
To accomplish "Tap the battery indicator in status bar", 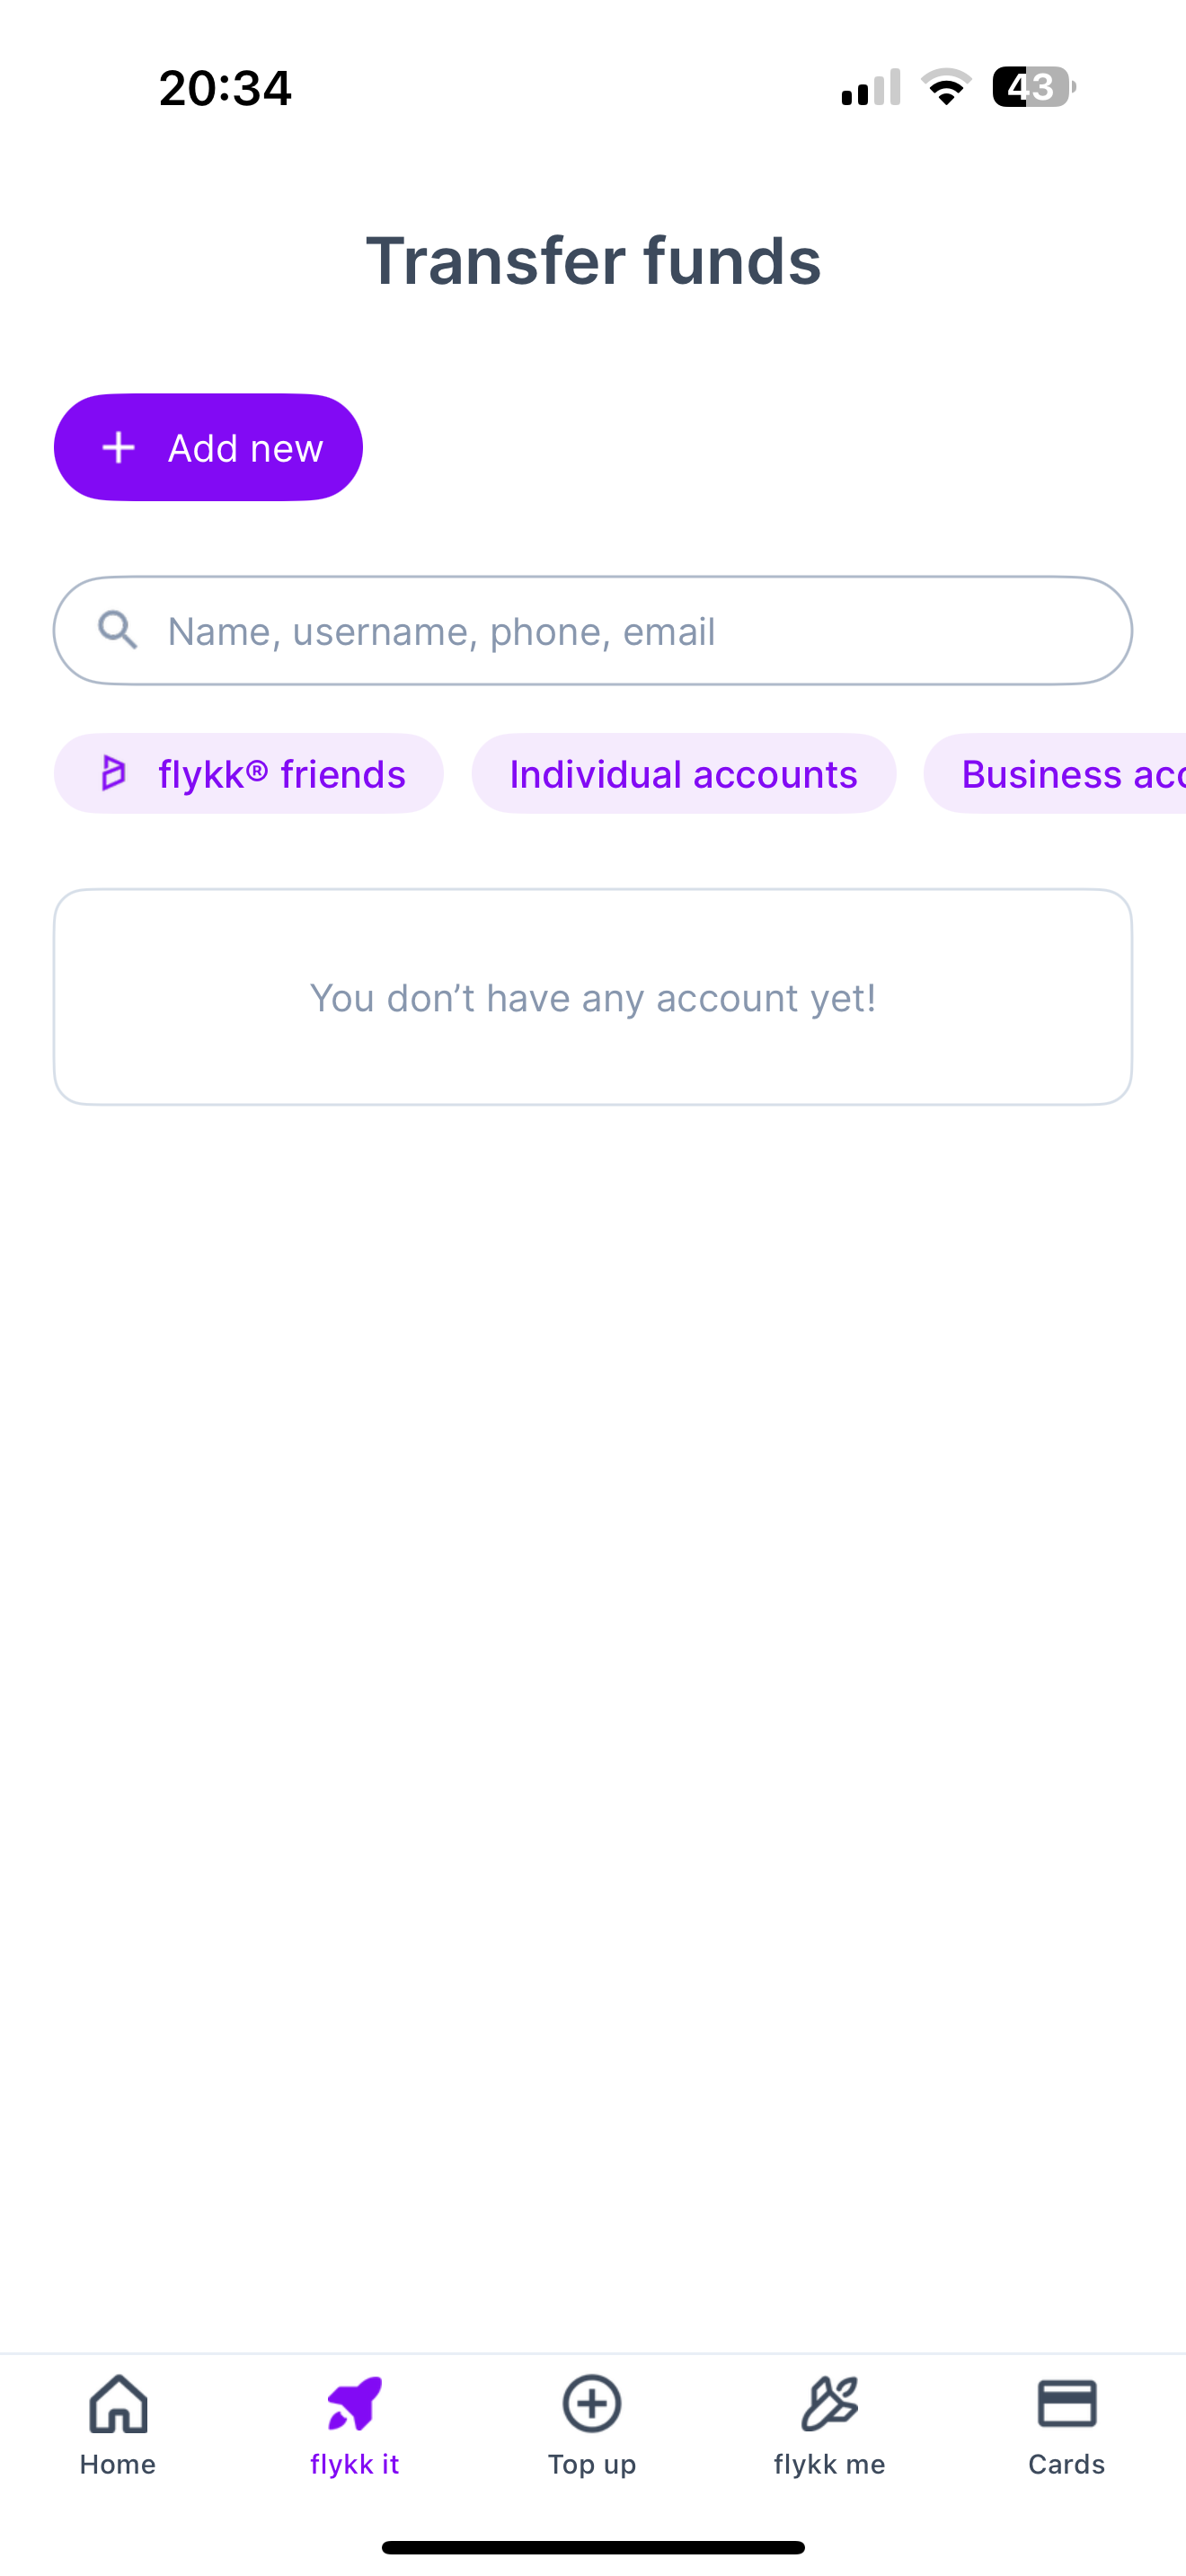I will 1033,87.
